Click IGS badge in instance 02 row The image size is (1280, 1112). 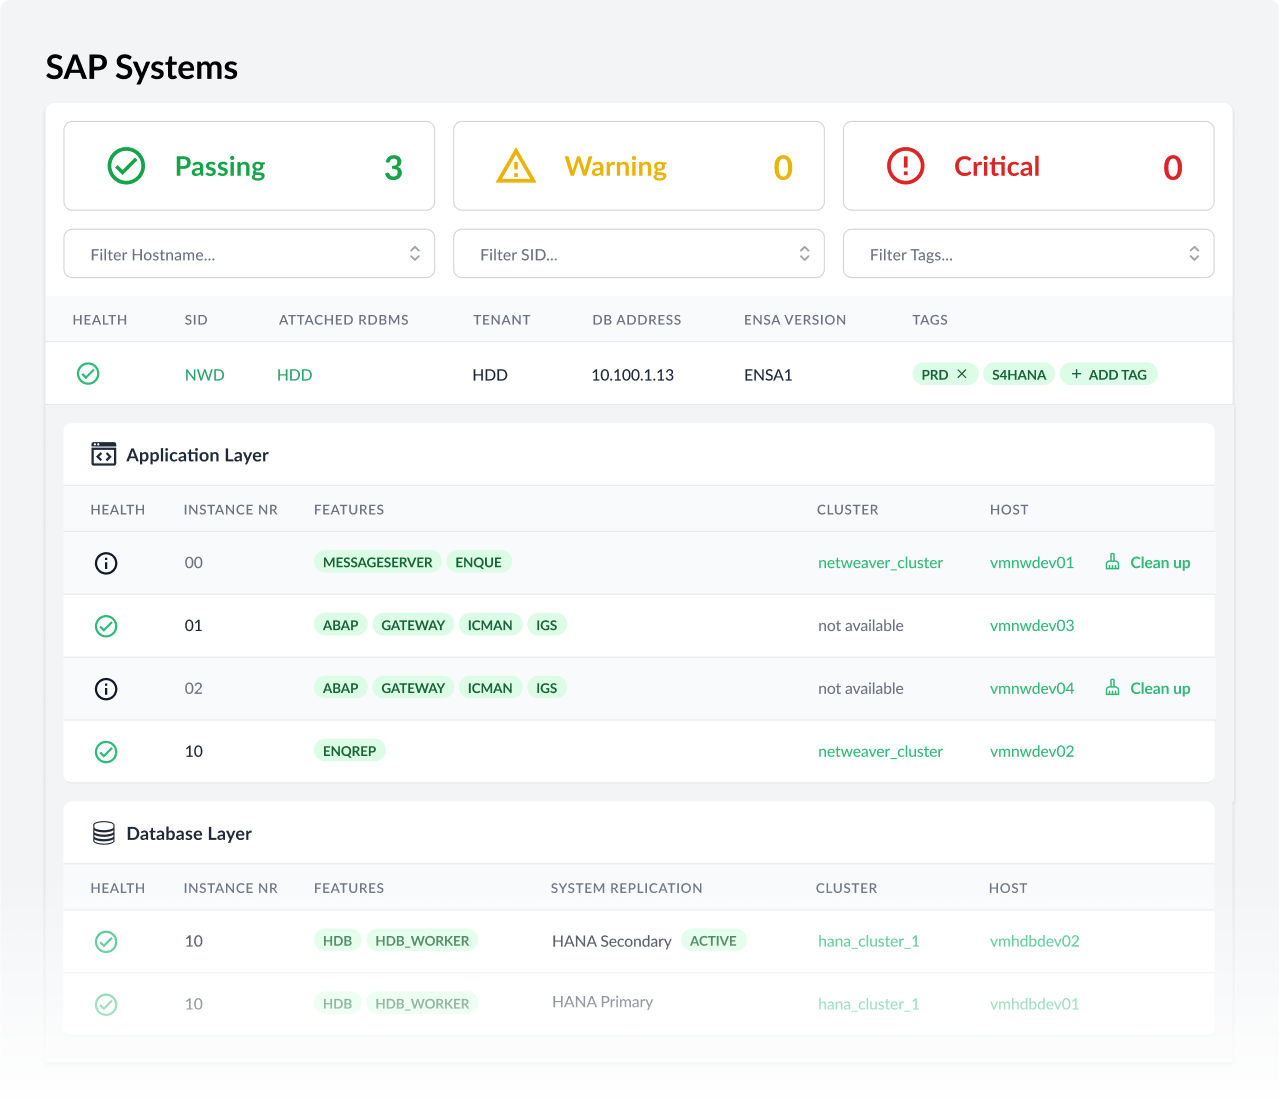coord(547,688)
